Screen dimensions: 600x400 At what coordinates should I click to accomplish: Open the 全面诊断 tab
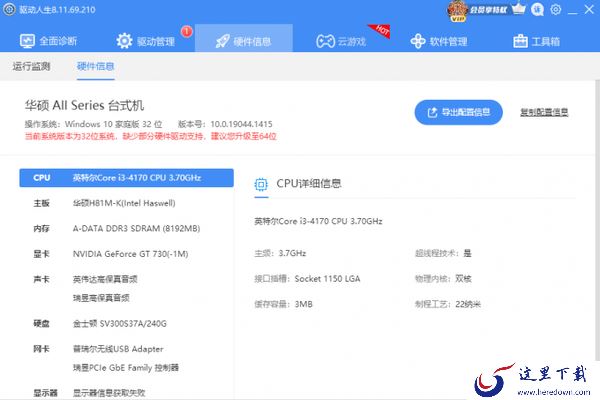pos(48,41)
